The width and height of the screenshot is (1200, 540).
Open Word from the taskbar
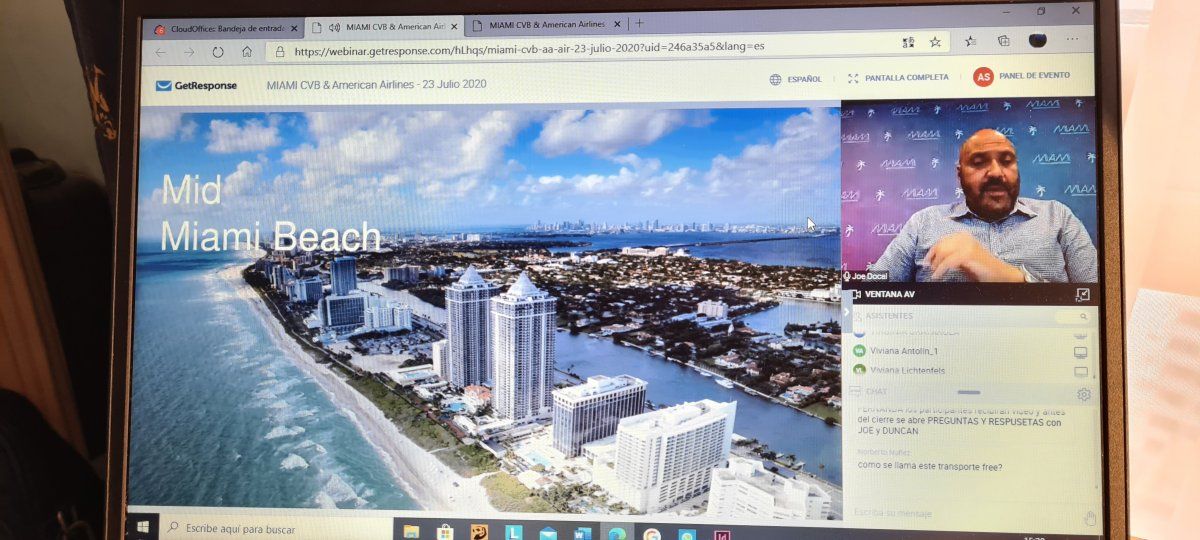pos(581,533)
